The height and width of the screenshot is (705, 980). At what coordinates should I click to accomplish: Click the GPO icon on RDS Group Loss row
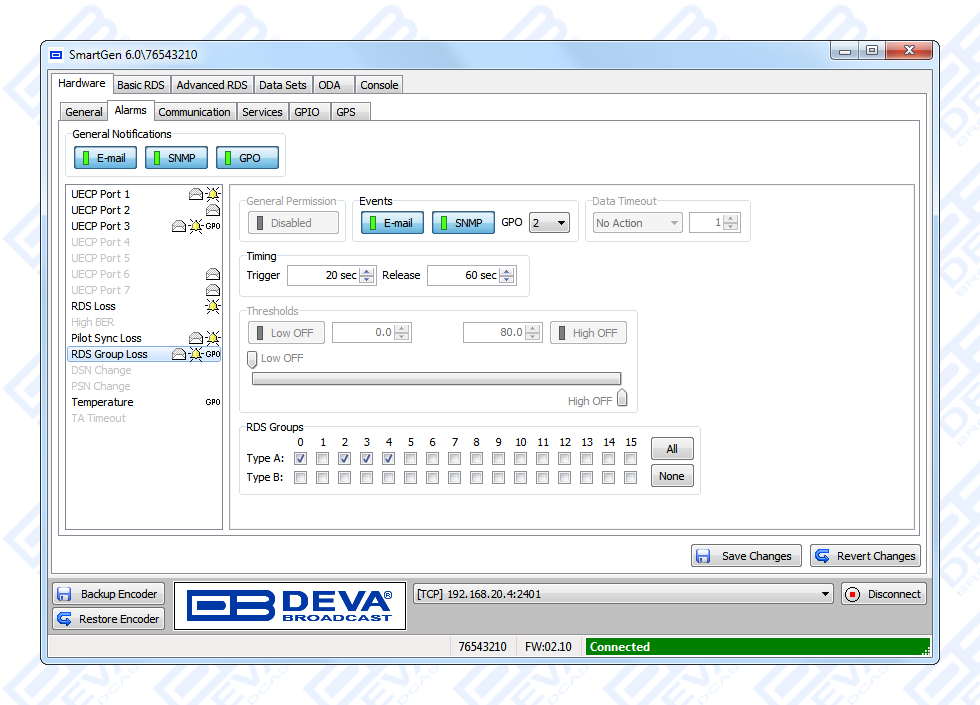[213, 354]
